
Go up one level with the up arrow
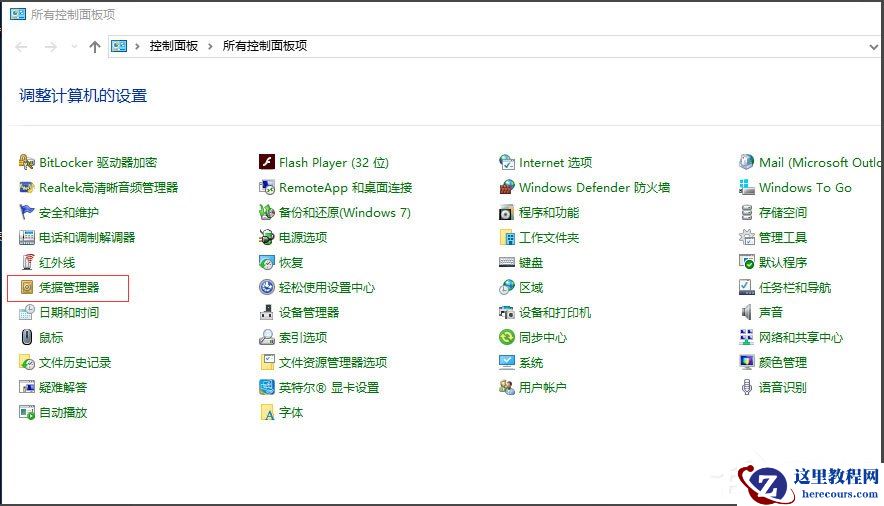tap(95, 47)
